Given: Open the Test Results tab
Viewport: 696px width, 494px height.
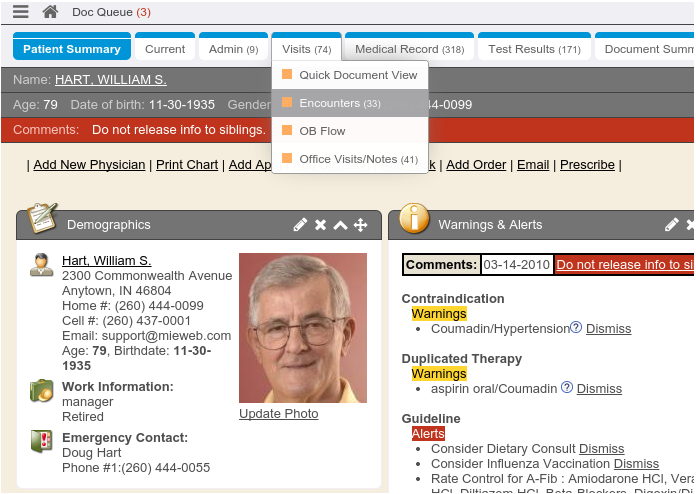Looking at the screenshot, I should tap(534, 49).
